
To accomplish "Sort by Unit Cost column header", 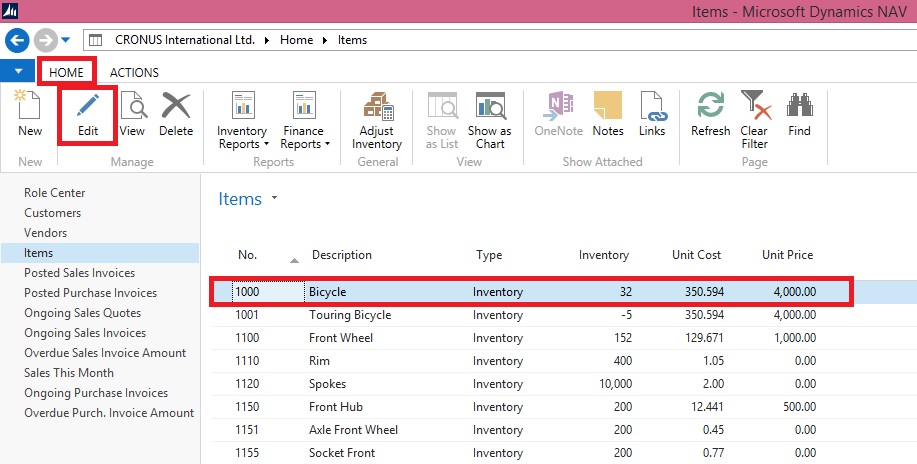I will [696, 255].
